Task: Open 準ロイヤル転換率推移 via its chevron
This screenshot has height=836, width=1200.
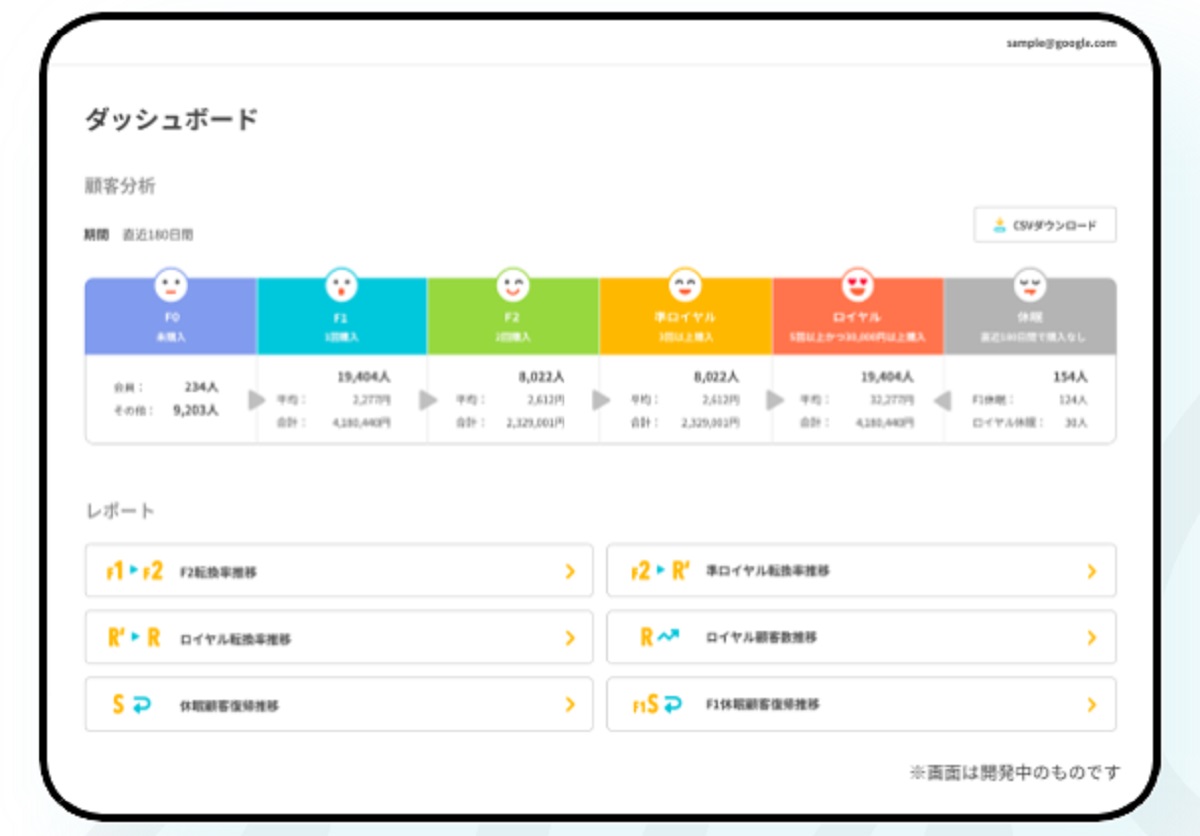Action: [1092, 572]
